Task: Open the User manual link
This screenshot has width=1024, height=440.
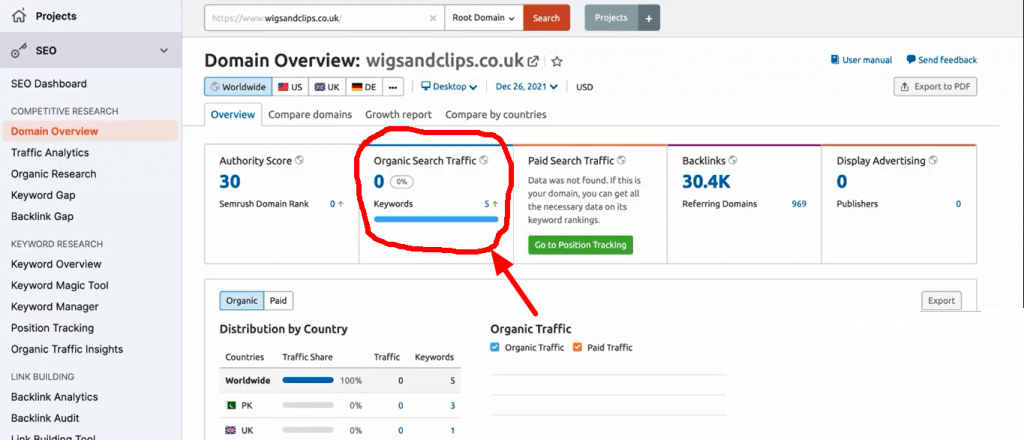Action: coord(861,59)
